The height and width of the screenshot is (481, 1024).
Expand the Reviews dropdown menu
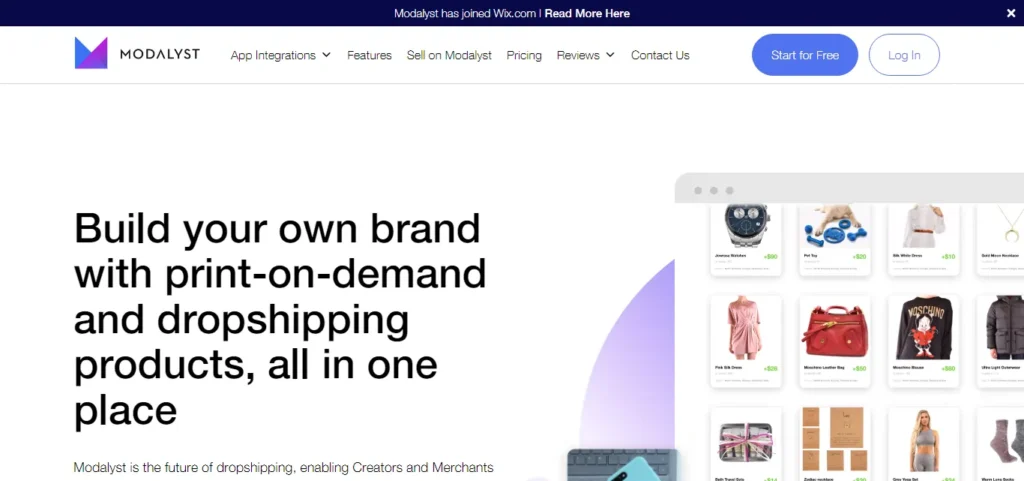pyautogui.click(x=586, y=55)
